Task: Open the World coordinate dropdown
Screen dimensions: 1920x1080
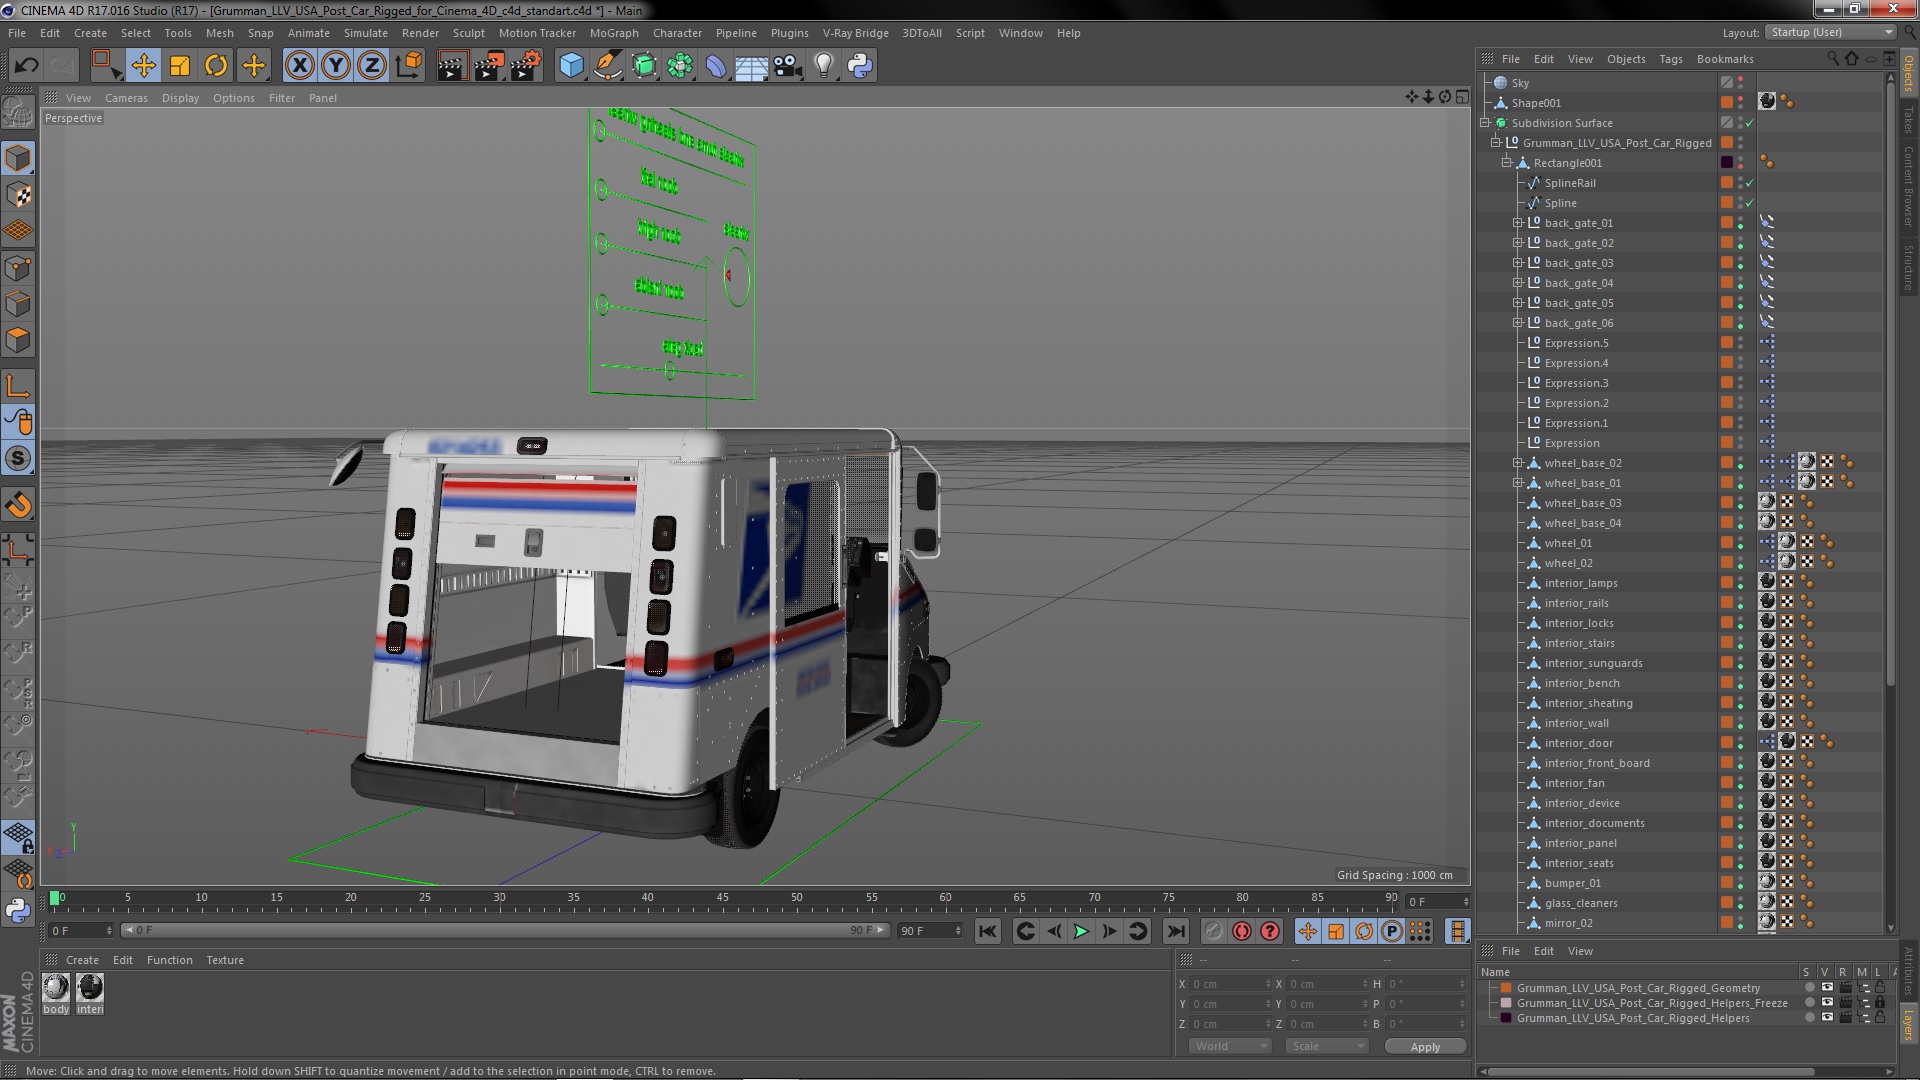Action: [x=1229, y=1046]
